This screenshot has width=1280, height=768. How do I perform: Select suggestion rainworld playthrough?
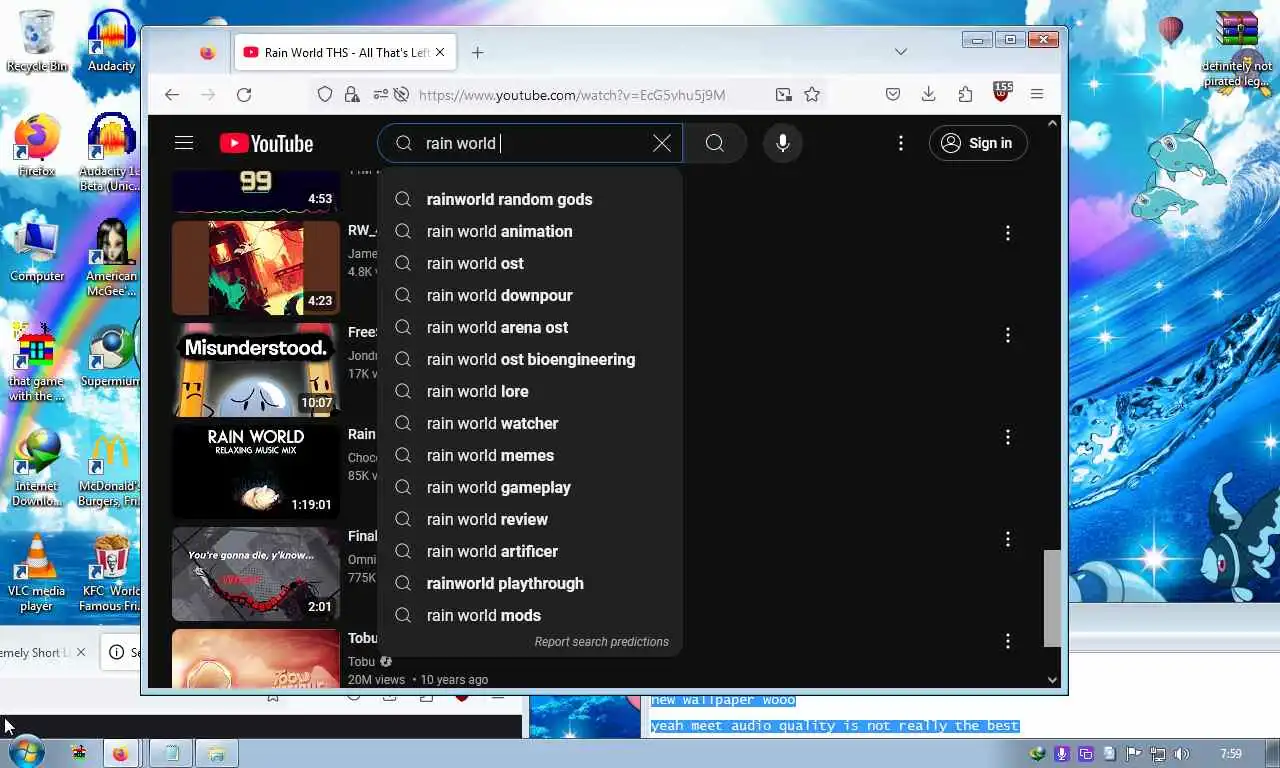pos(530,583)
